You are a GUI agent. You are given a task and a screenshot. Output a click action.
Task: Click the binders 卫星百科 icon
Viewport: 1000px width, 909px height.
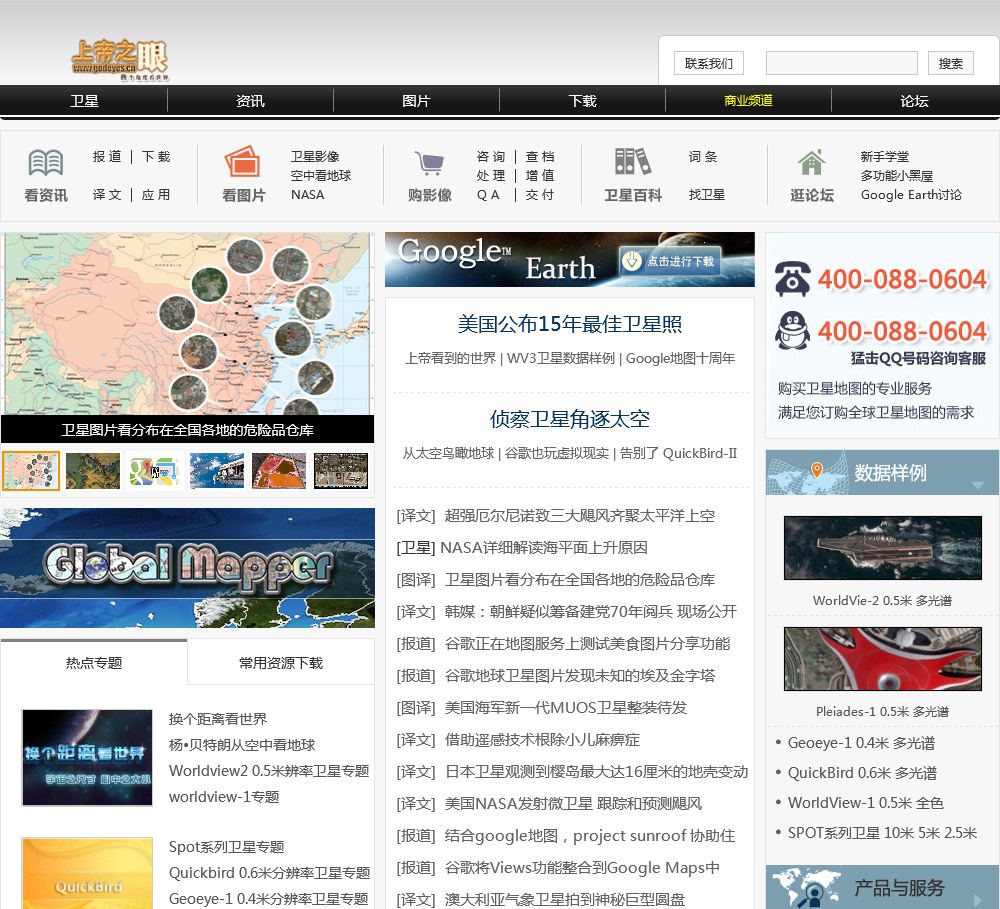pyautogui.click(x=633, y=161)
